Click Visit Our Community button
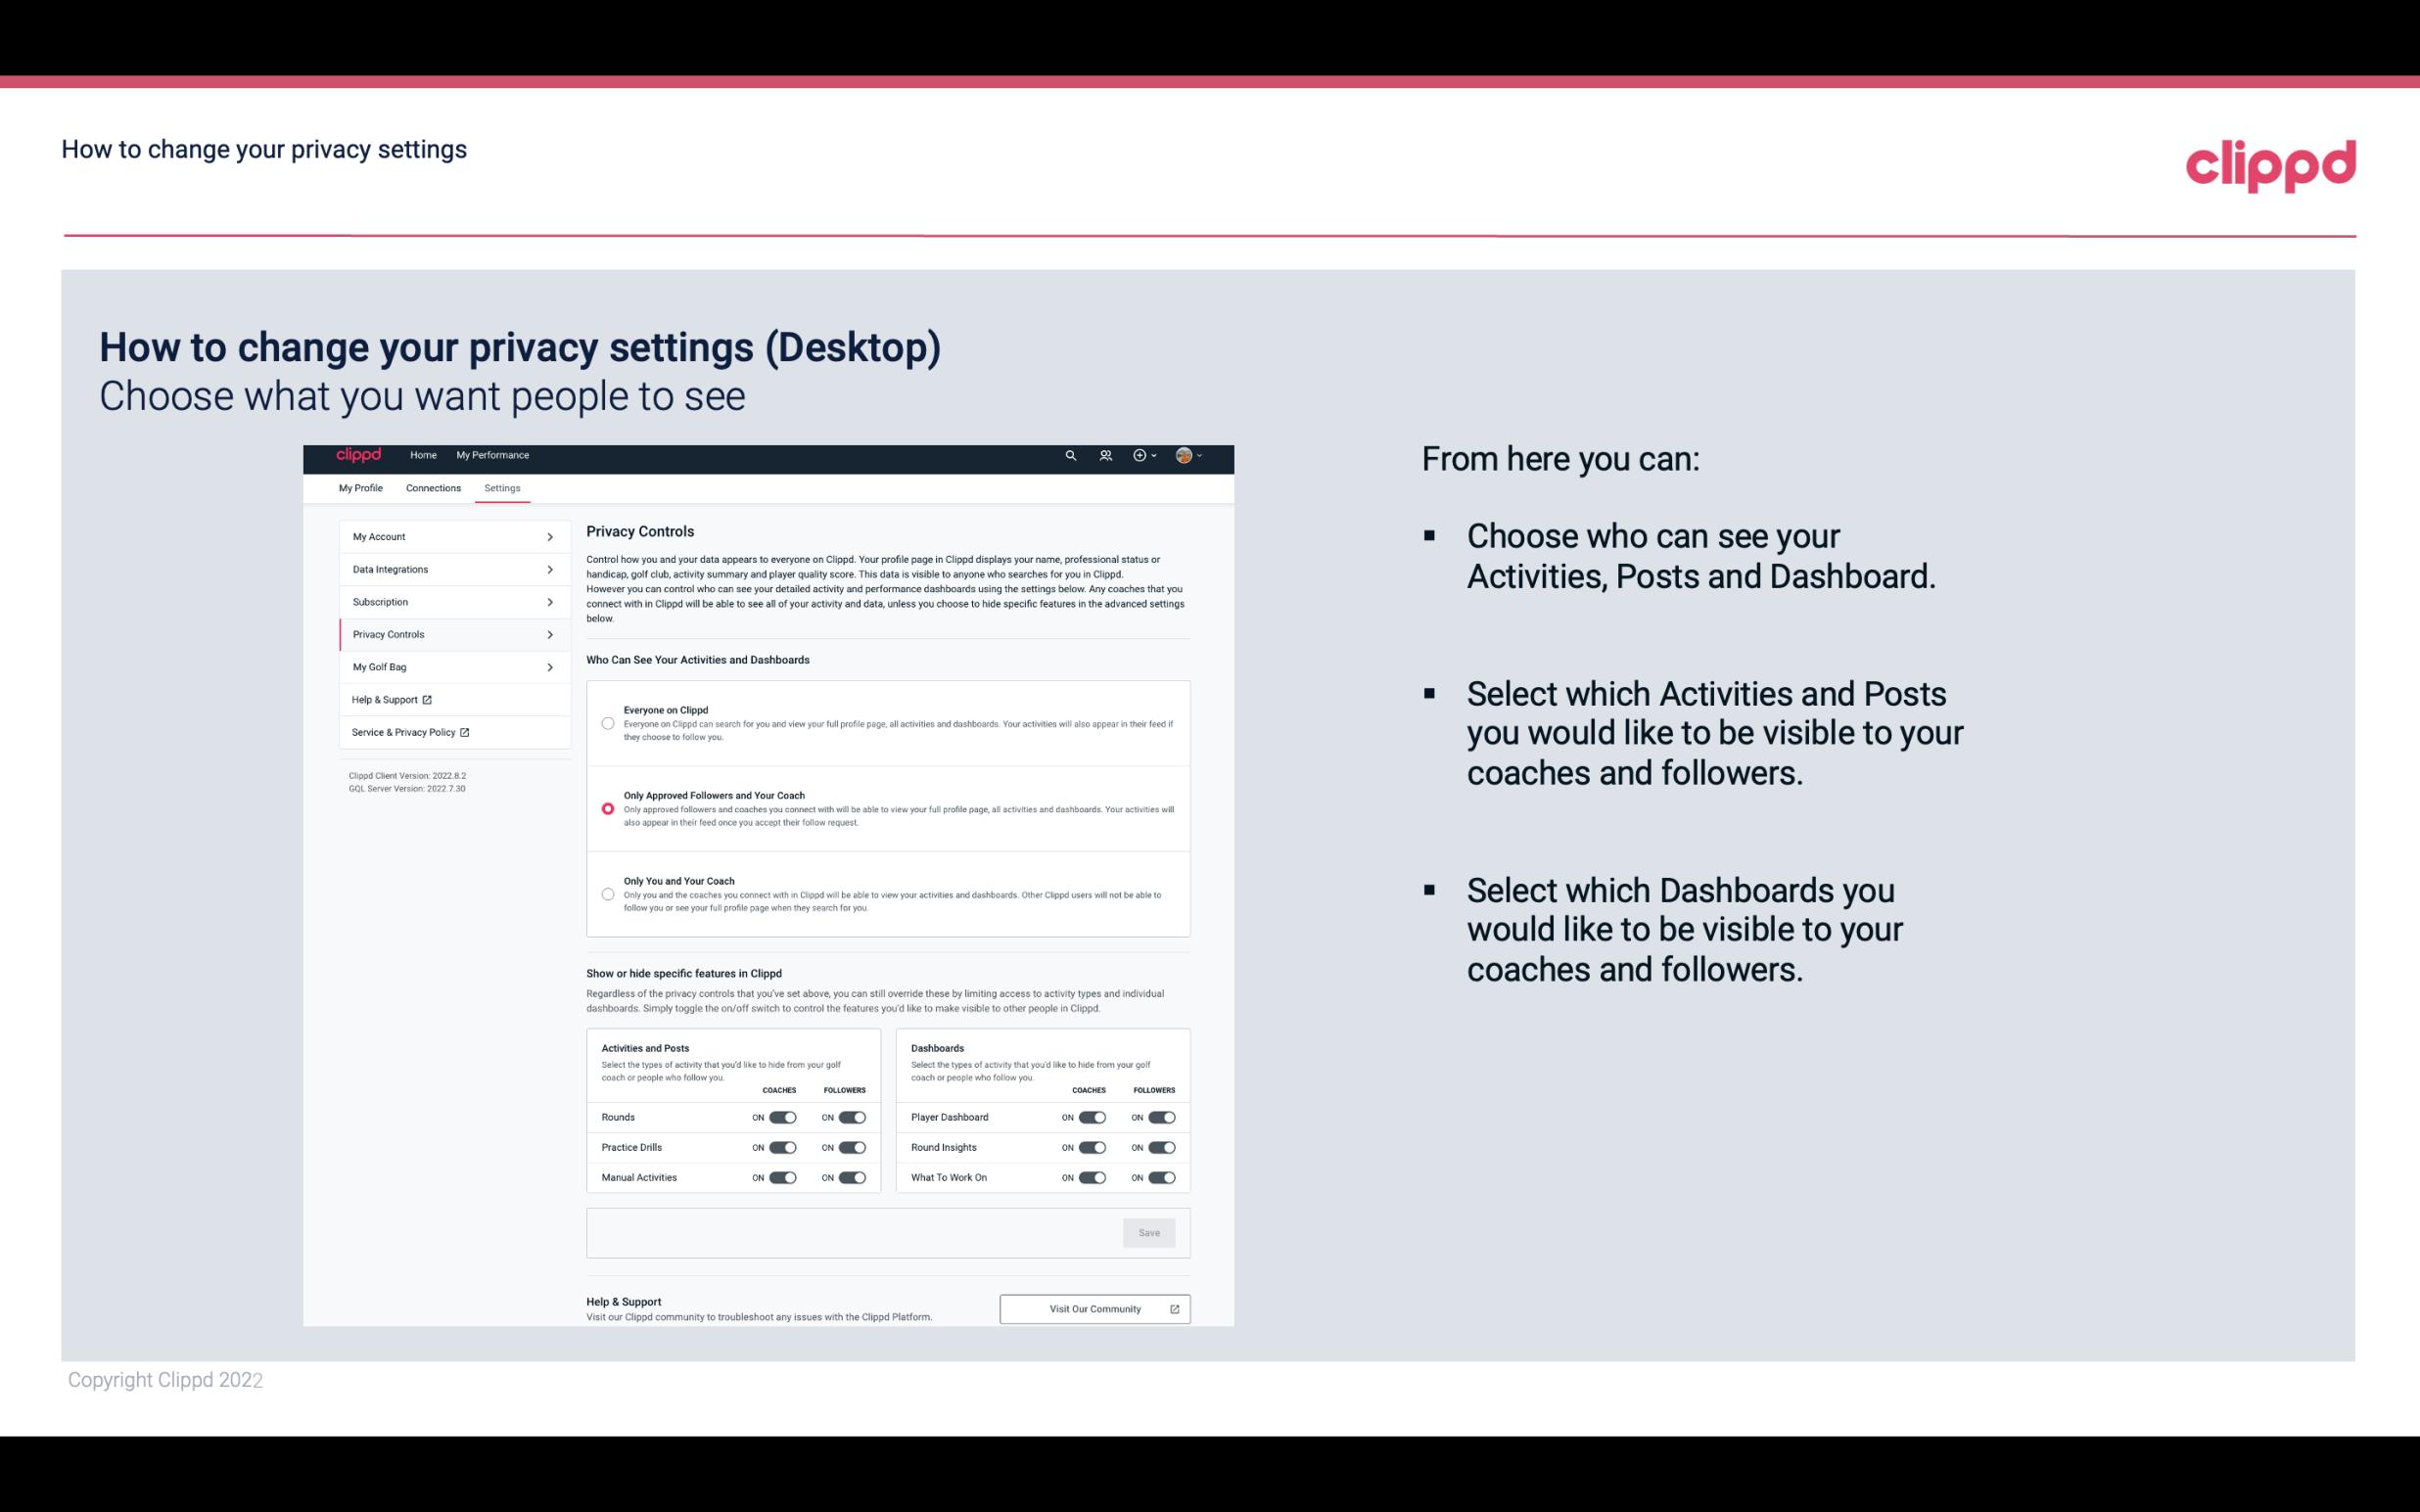 (x=1094, y=1308)
